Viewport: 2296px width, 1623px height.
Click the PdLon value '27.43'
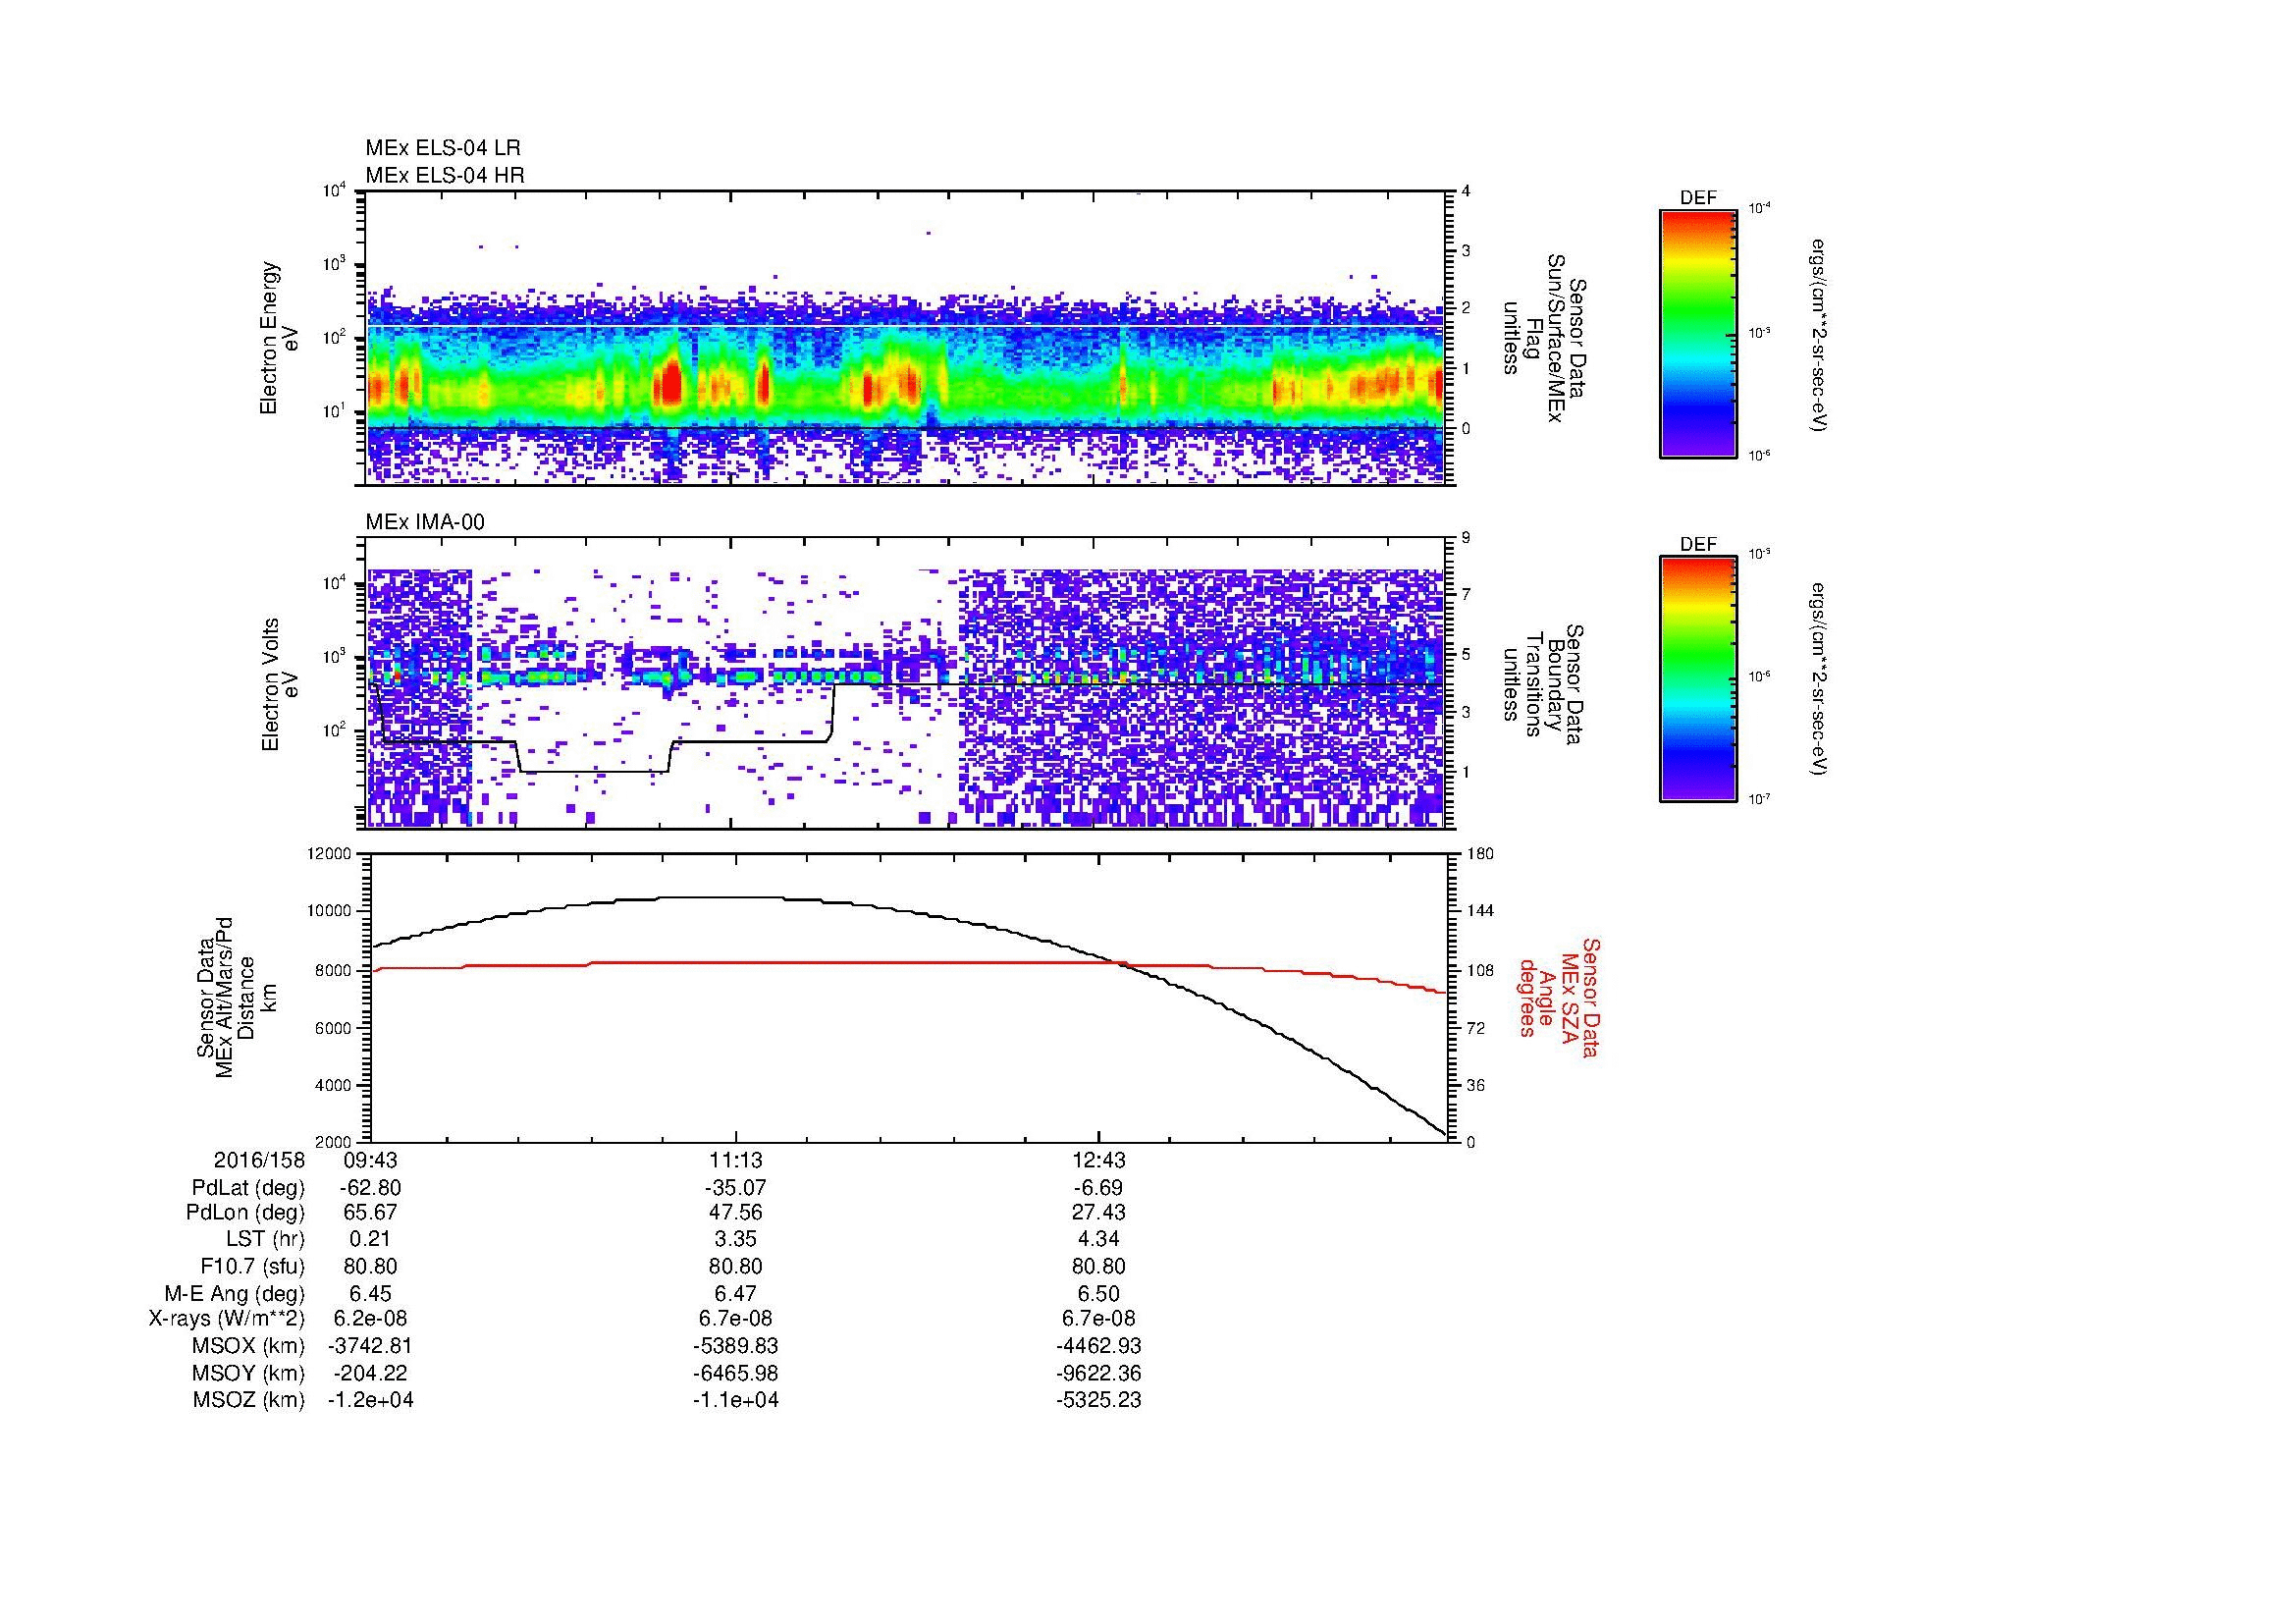(x=1099, y=1212)
